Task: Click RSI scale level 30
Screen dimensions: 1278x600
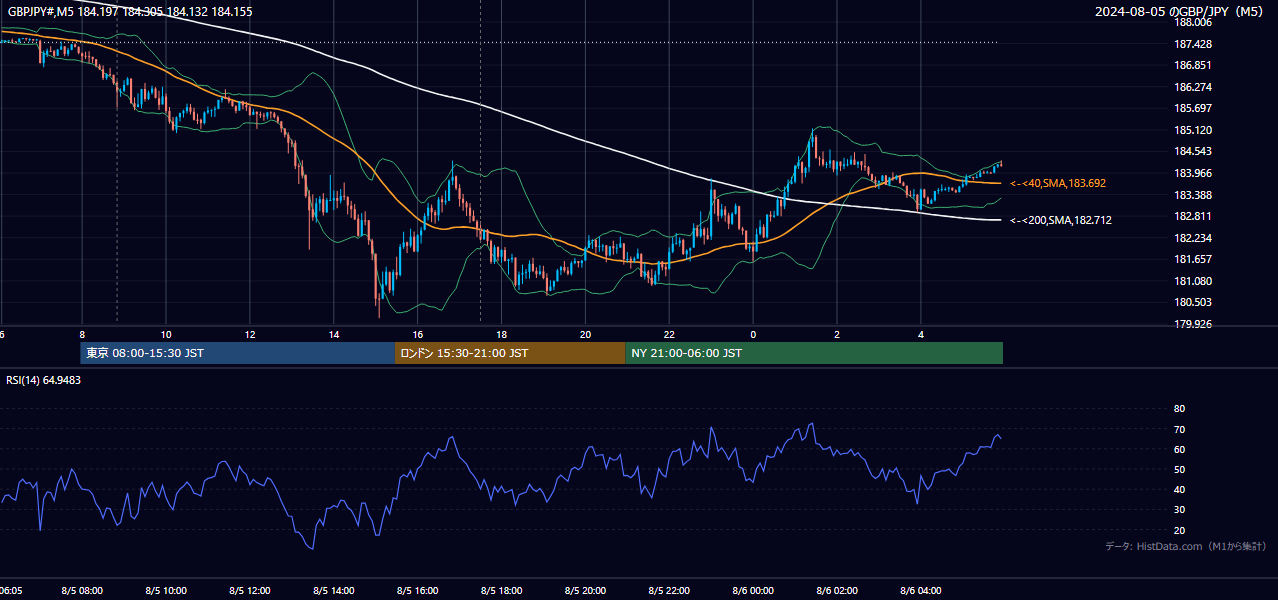Action: (1179, 510)
